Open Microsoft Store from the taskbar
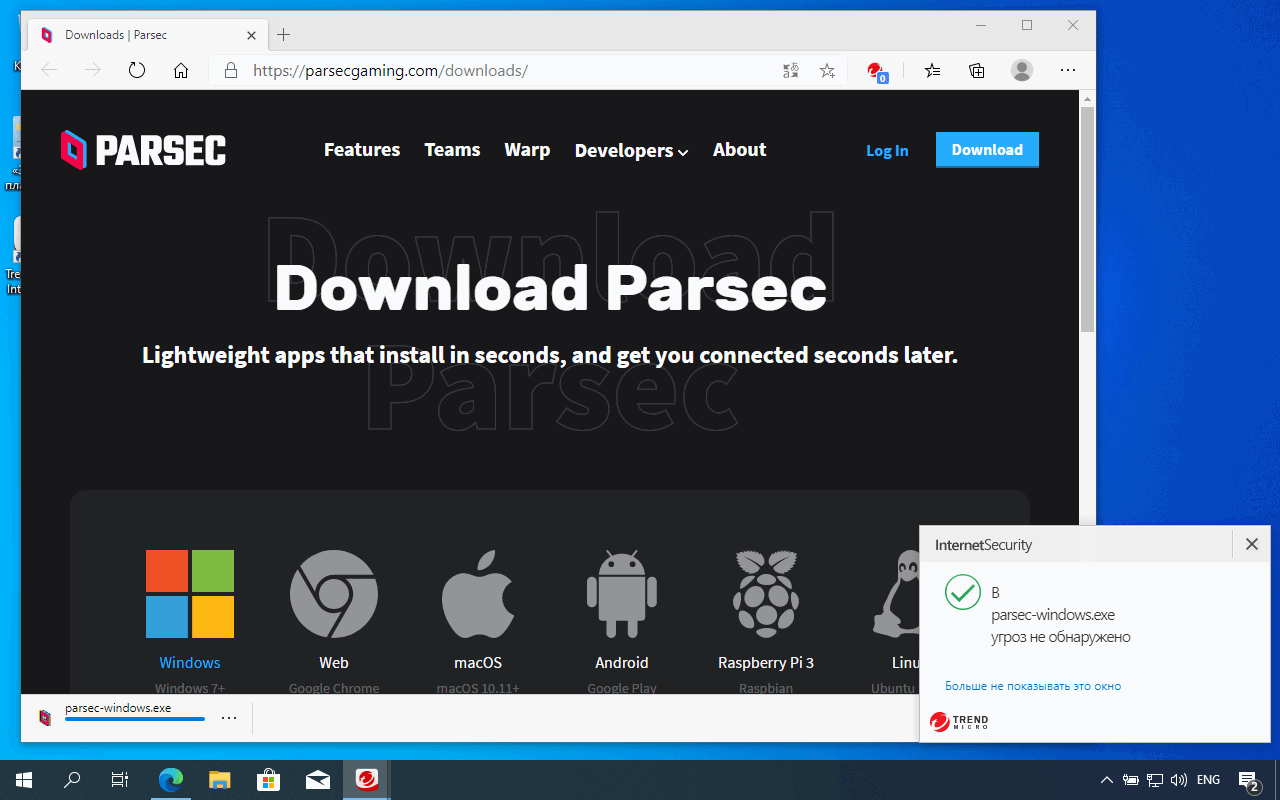Viewport: 1280px width, 800px height. point(269,780)
